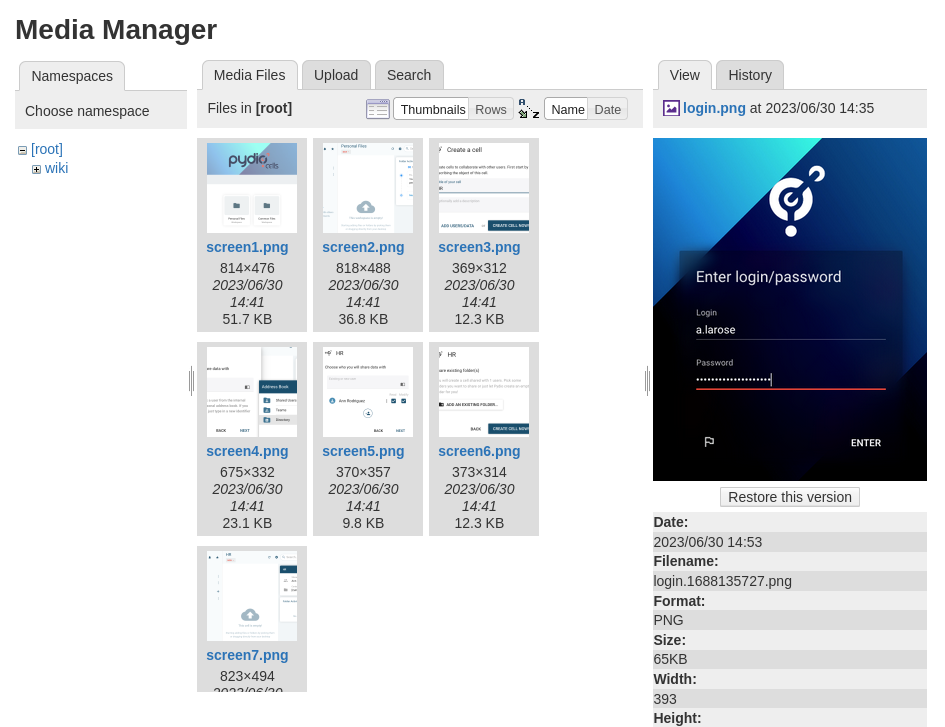Click the left panel resize handle
Screen dimensions: 945x727
[192, 381]
